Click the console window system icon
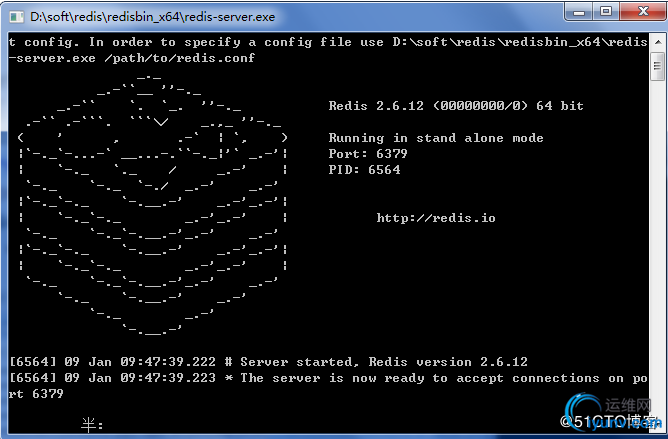The image size is (668, 439). pyautogui.click(x=16, y=17)
